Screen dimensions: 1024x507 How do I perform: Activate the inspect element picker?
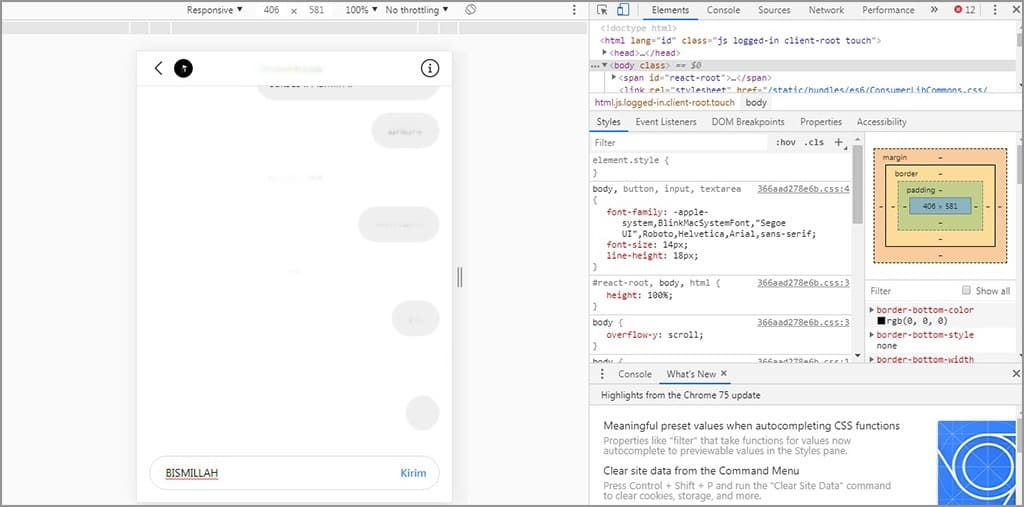click(602, 10)
